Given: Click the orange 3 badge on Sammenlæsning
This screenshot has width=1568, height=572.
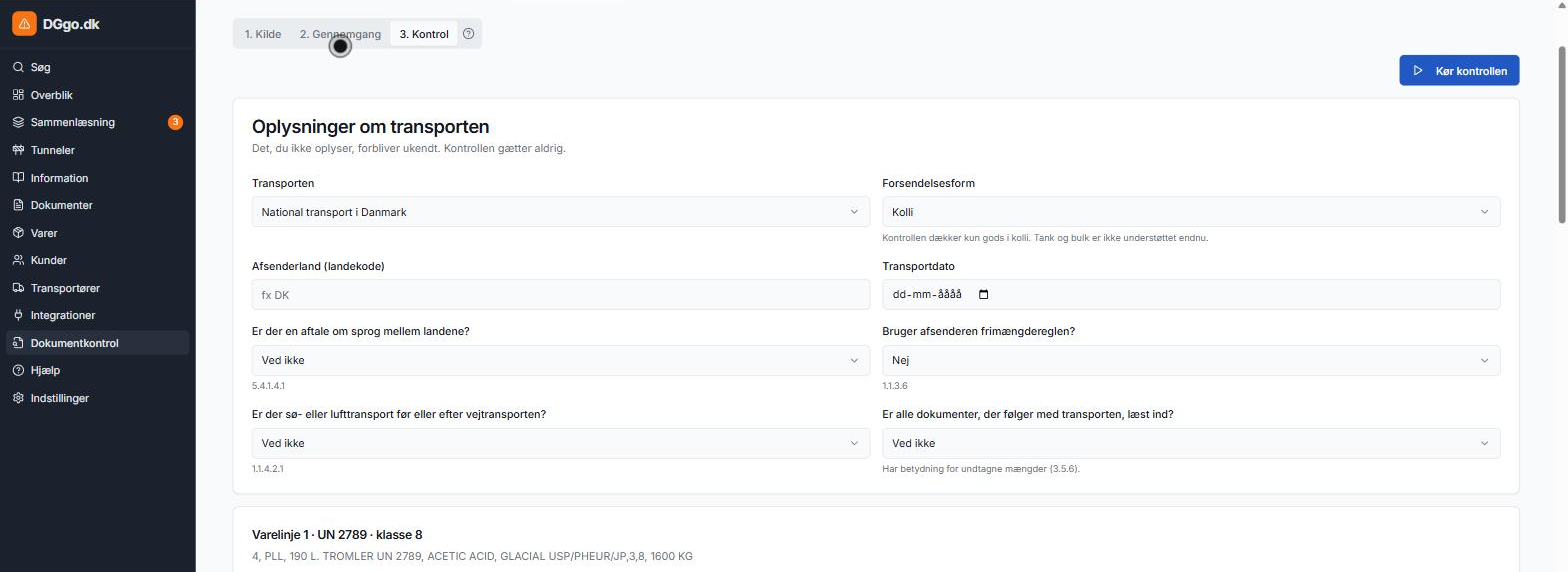Looking at the screenshot, I should (175, 122).
